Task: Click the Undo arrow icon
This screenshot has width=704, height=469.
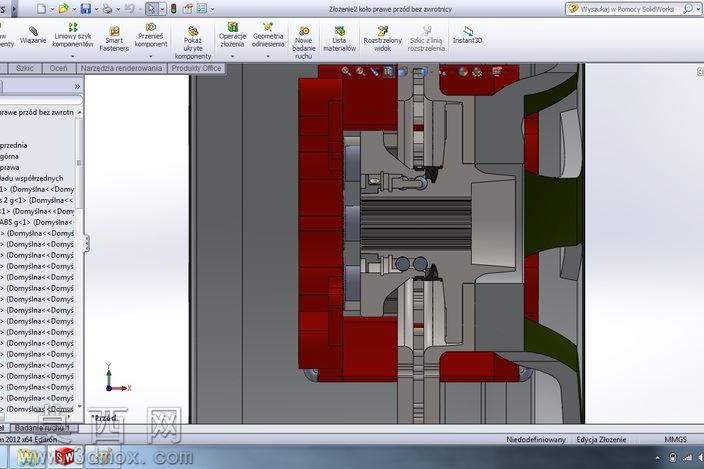Action: pyautogui.click(x=129, y=9)
